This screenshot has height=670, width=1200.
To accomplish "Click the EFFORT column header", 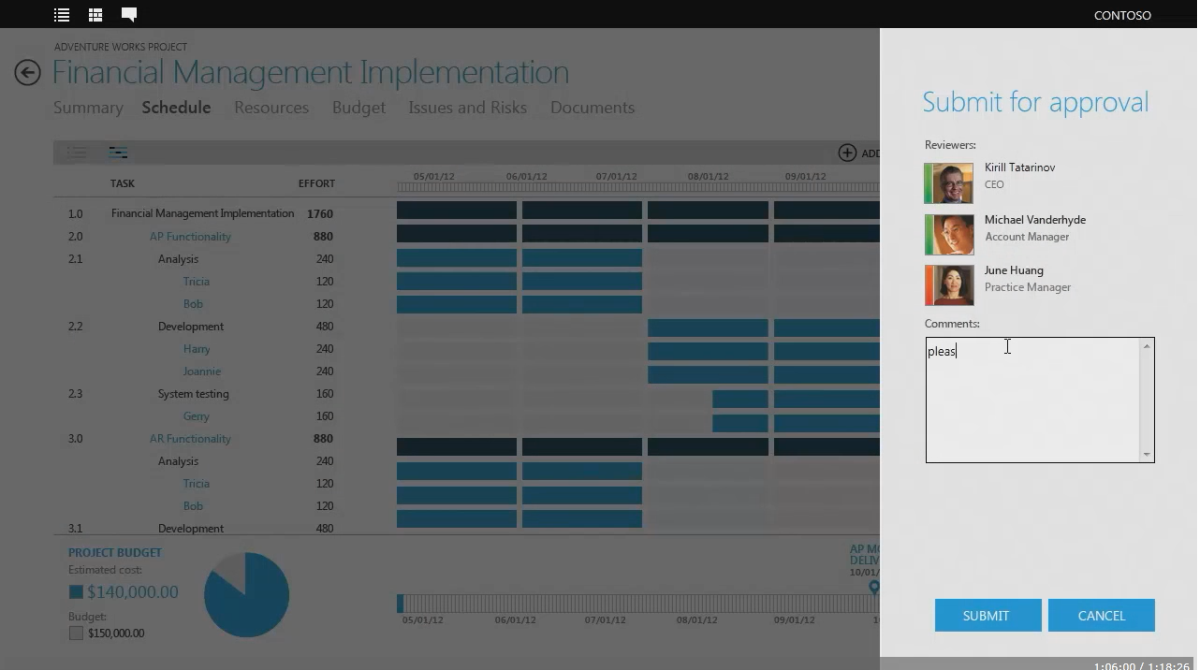I will (x=316, y=184).
